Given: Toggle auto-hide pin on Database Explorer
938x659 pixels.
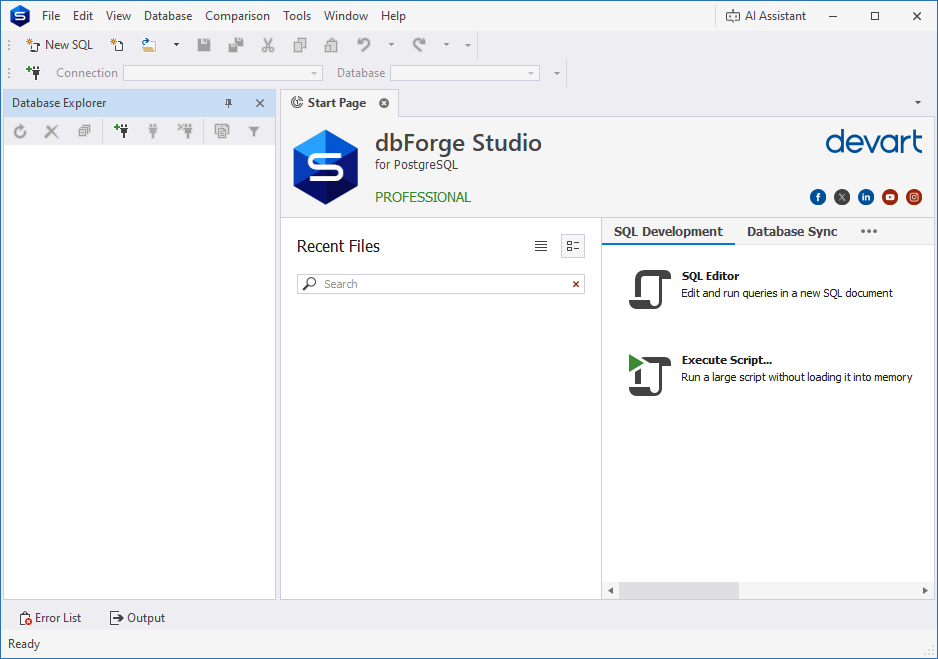Looking at the screenshot, I should 228,102.
